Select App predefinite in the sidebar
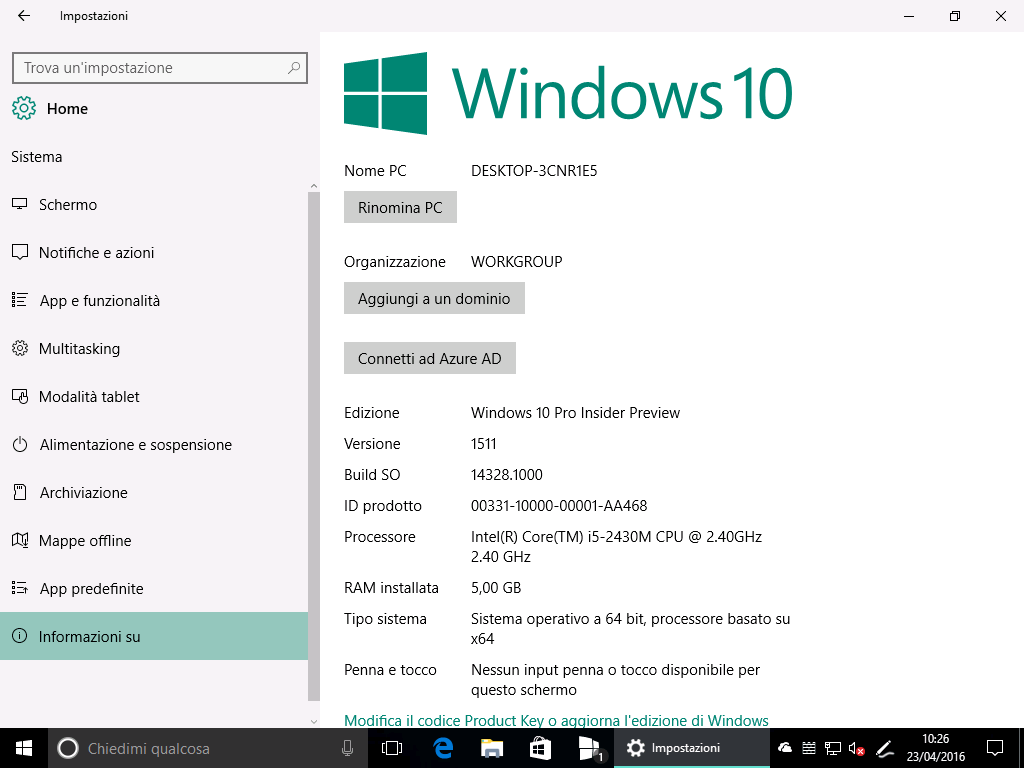The width and height of the screenshot is (1024, 768). tap(154, 588)
